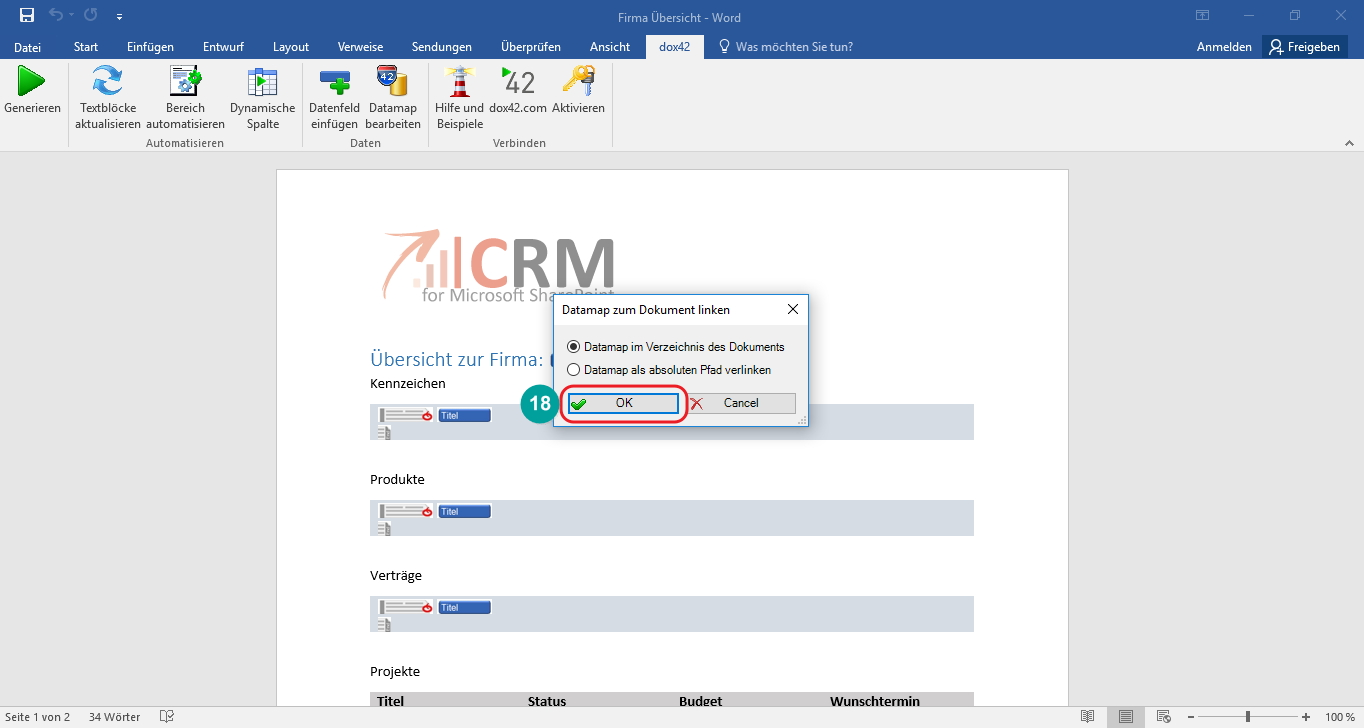Switch to web layout view icon

tap(1164, 717)
